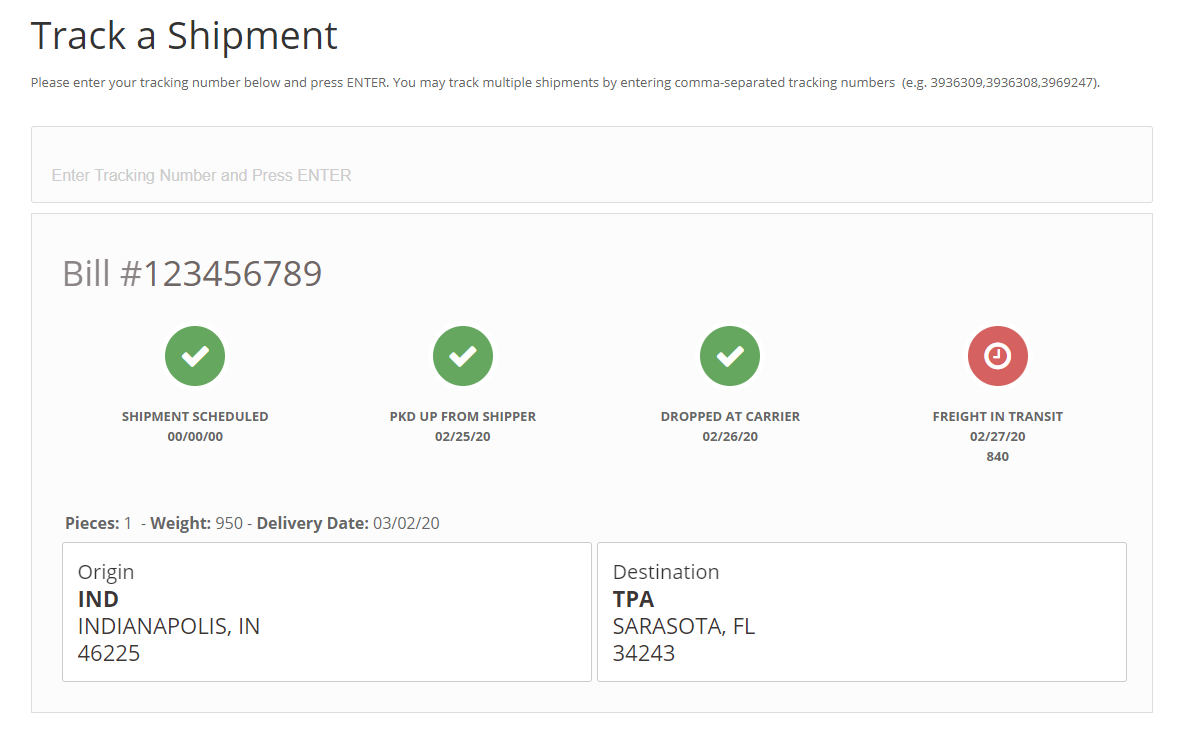Viewport: 1186px width, 735px height.
Task: Click the FREIGHT IN TRANSIT status label
Action: pos(997,416)
